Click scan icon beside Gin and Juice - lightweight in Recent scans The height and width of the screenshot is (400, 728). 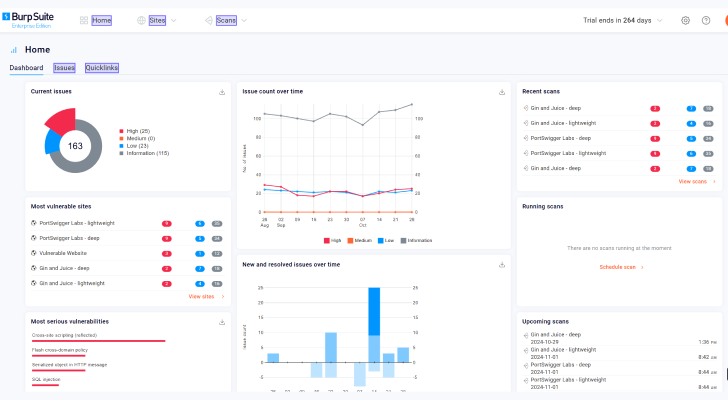(x=526, y=123)
